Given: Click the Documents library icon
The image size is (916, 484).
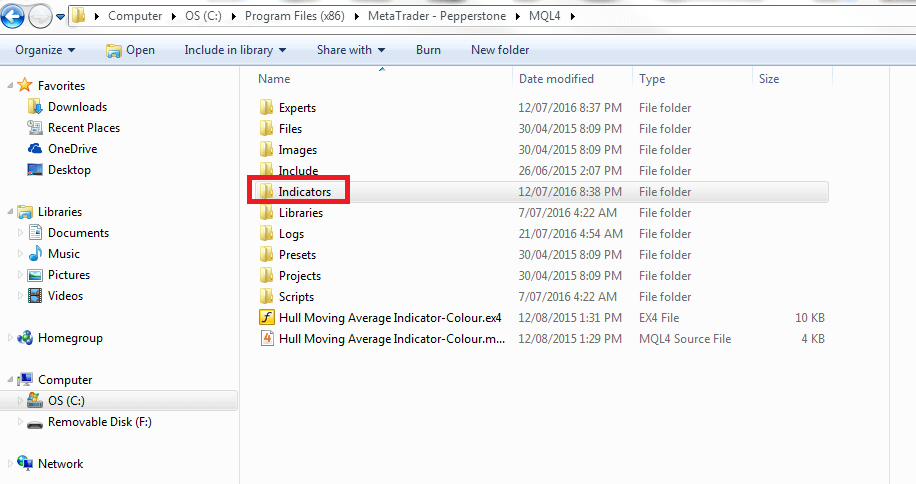Looking at the screenshot, I should click(x=35, y=232).
